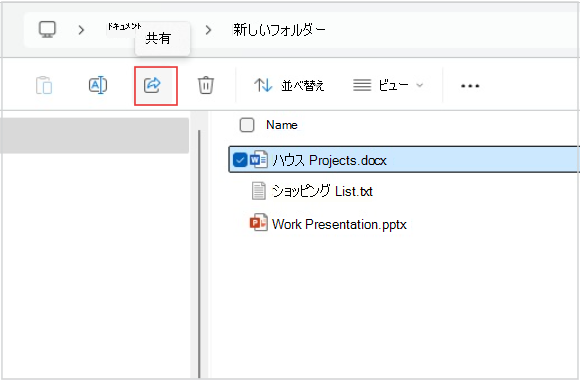Open the ビュー view dropdown
Image resolution: width=580 pixels, height=380 pixels.
click(x=388, y=85)
